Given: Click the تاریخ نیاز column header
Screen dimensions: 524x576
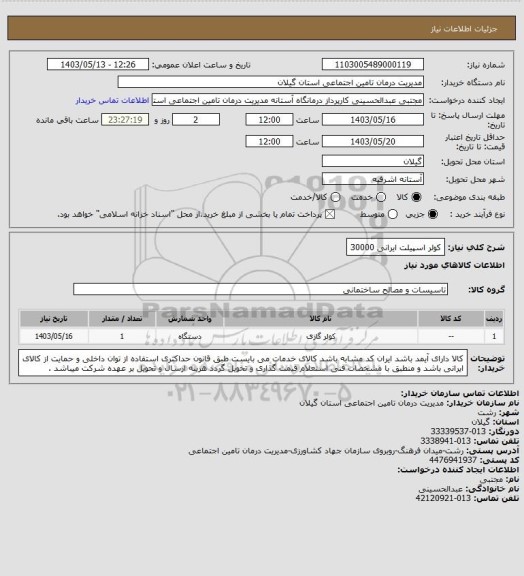Looking at the screenshot, I should 54,318.
